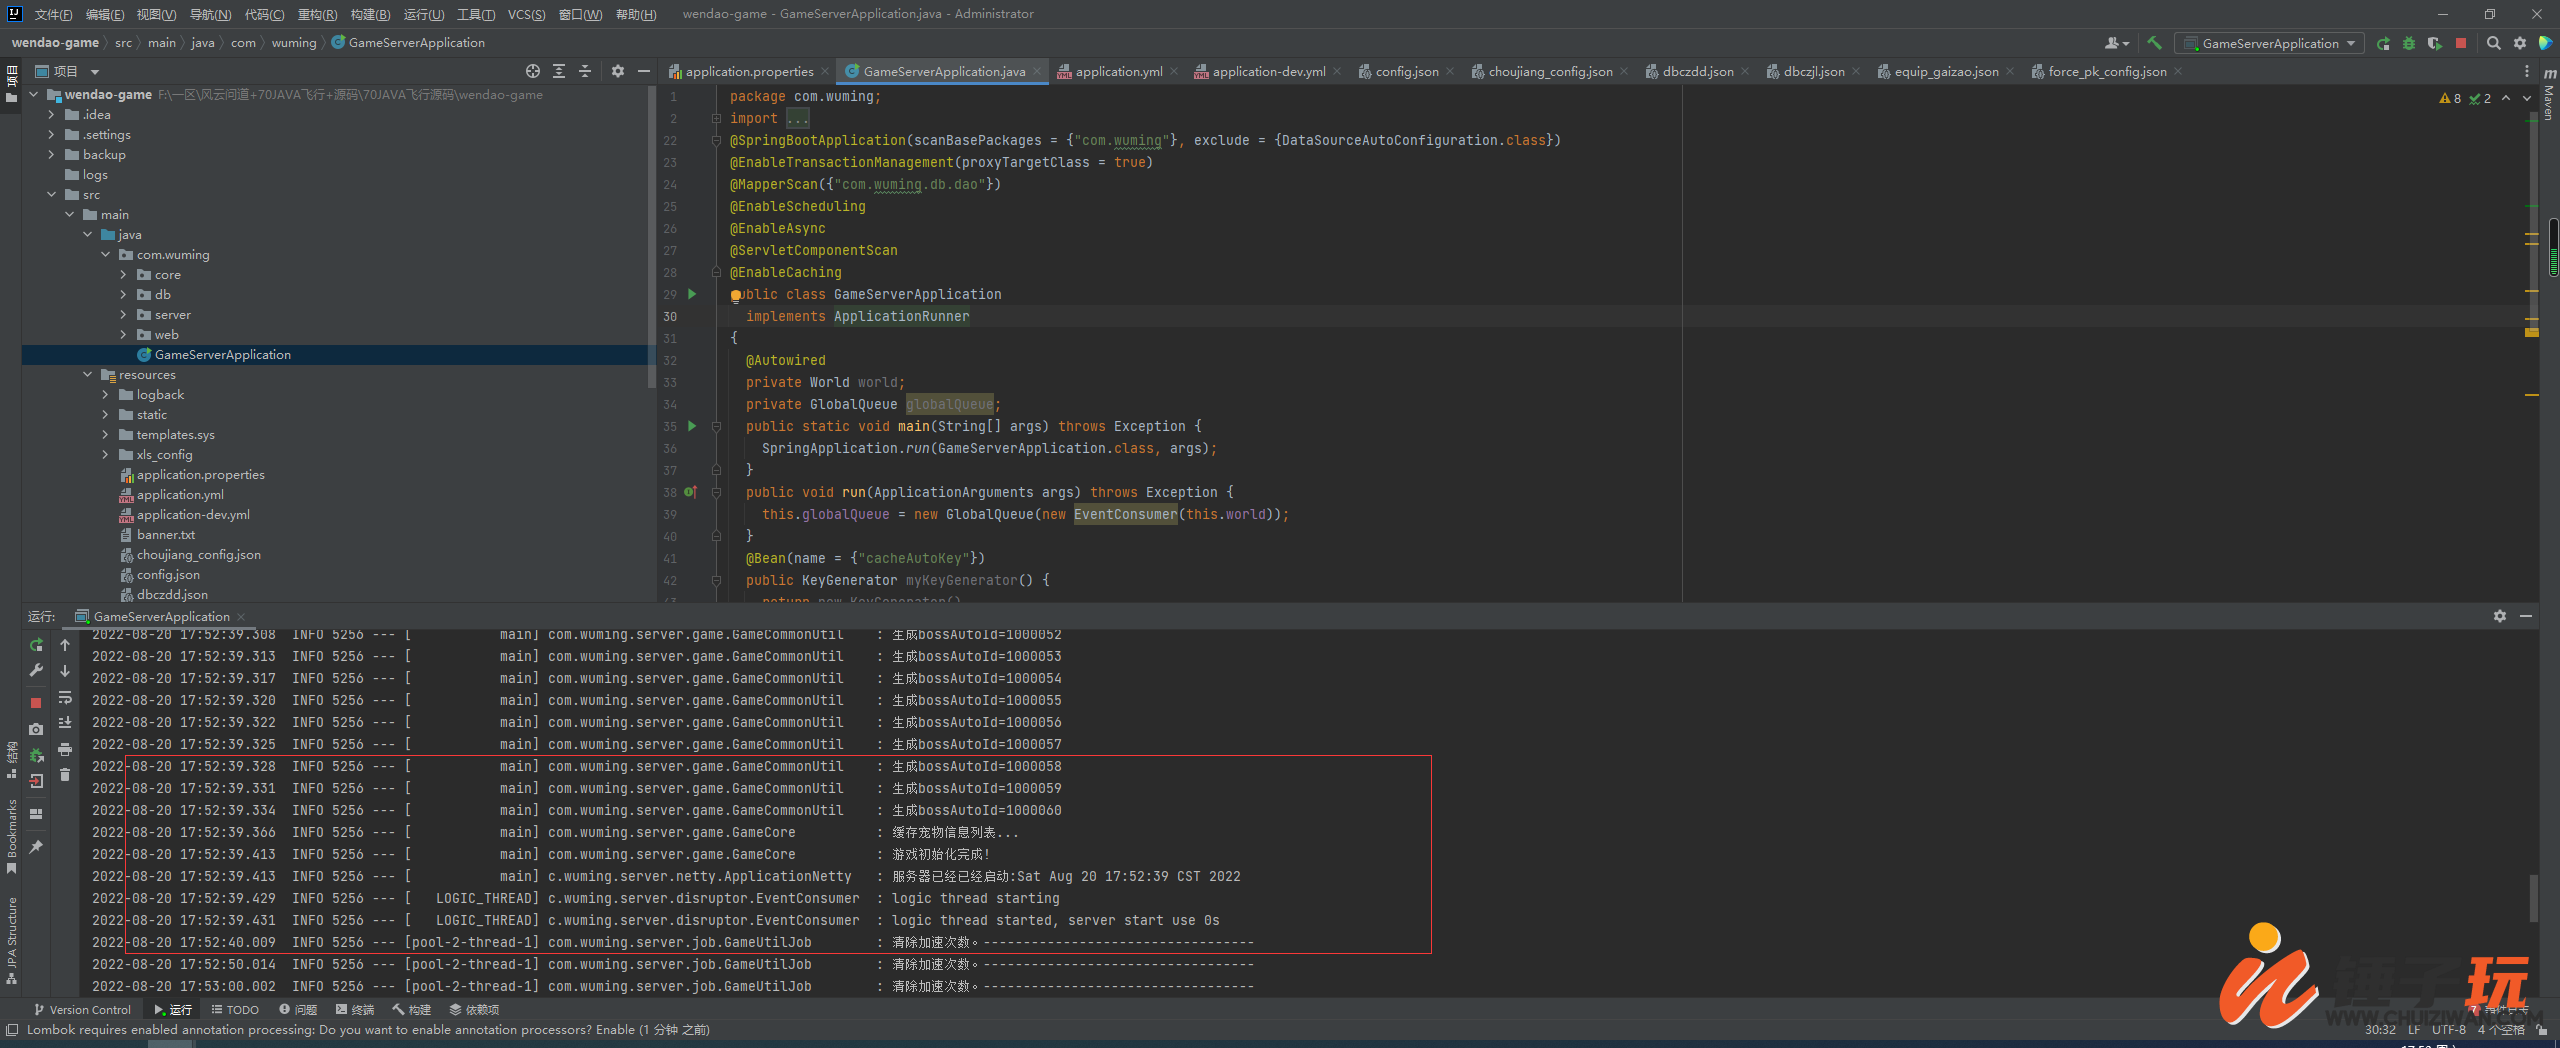Click up arrow in console toolbar
This screenshot has height=1048, width=2560.
[65, 645]
